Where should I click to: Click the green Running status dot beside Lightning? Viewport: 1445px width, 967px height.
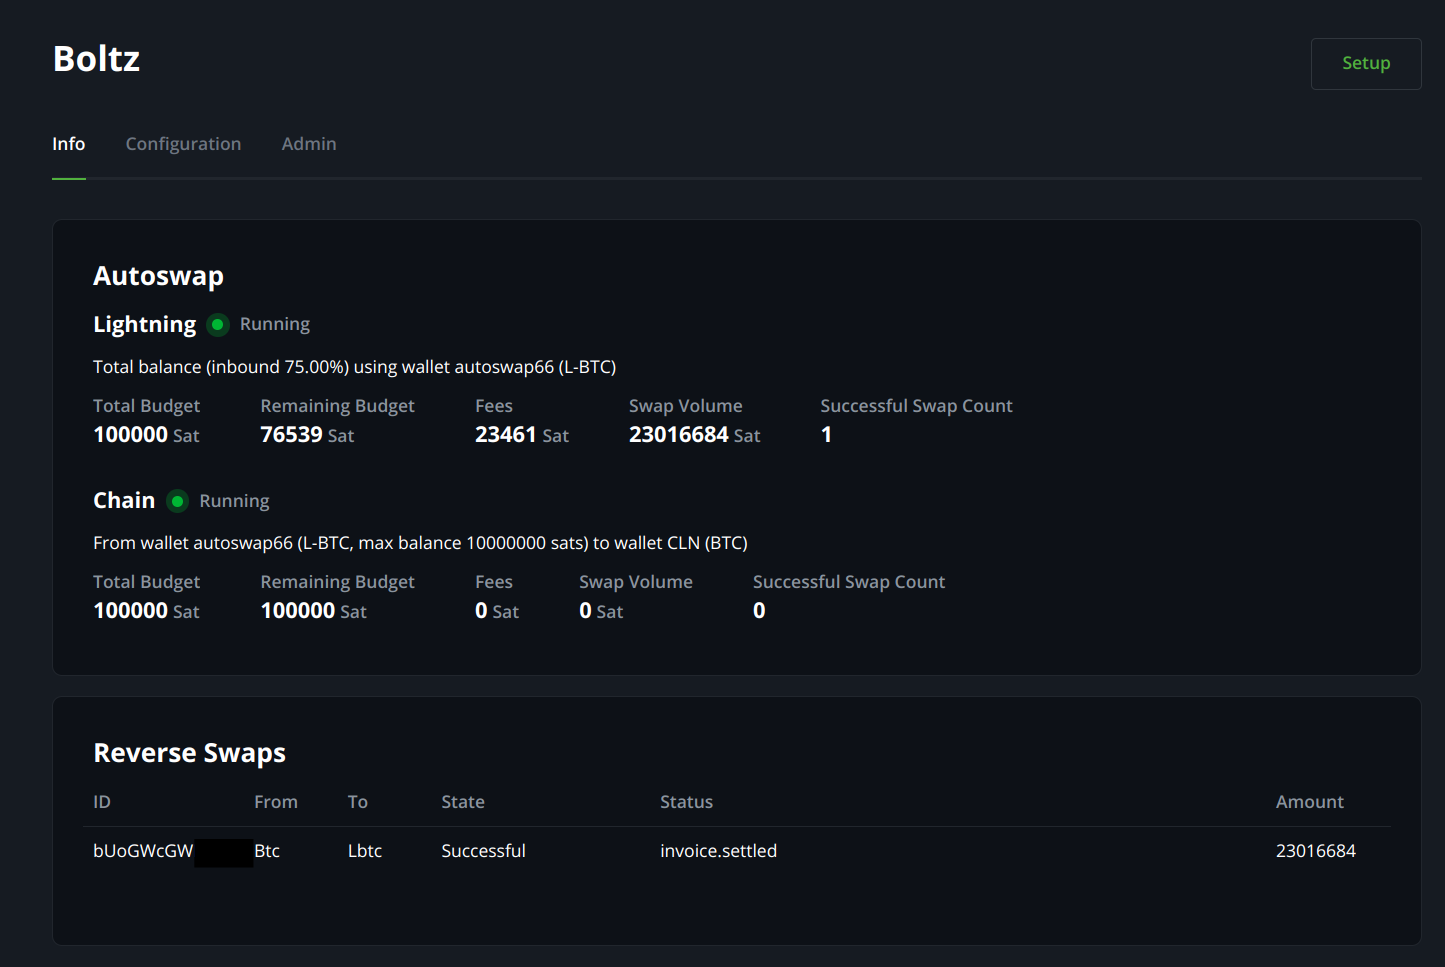coord(218,324)
